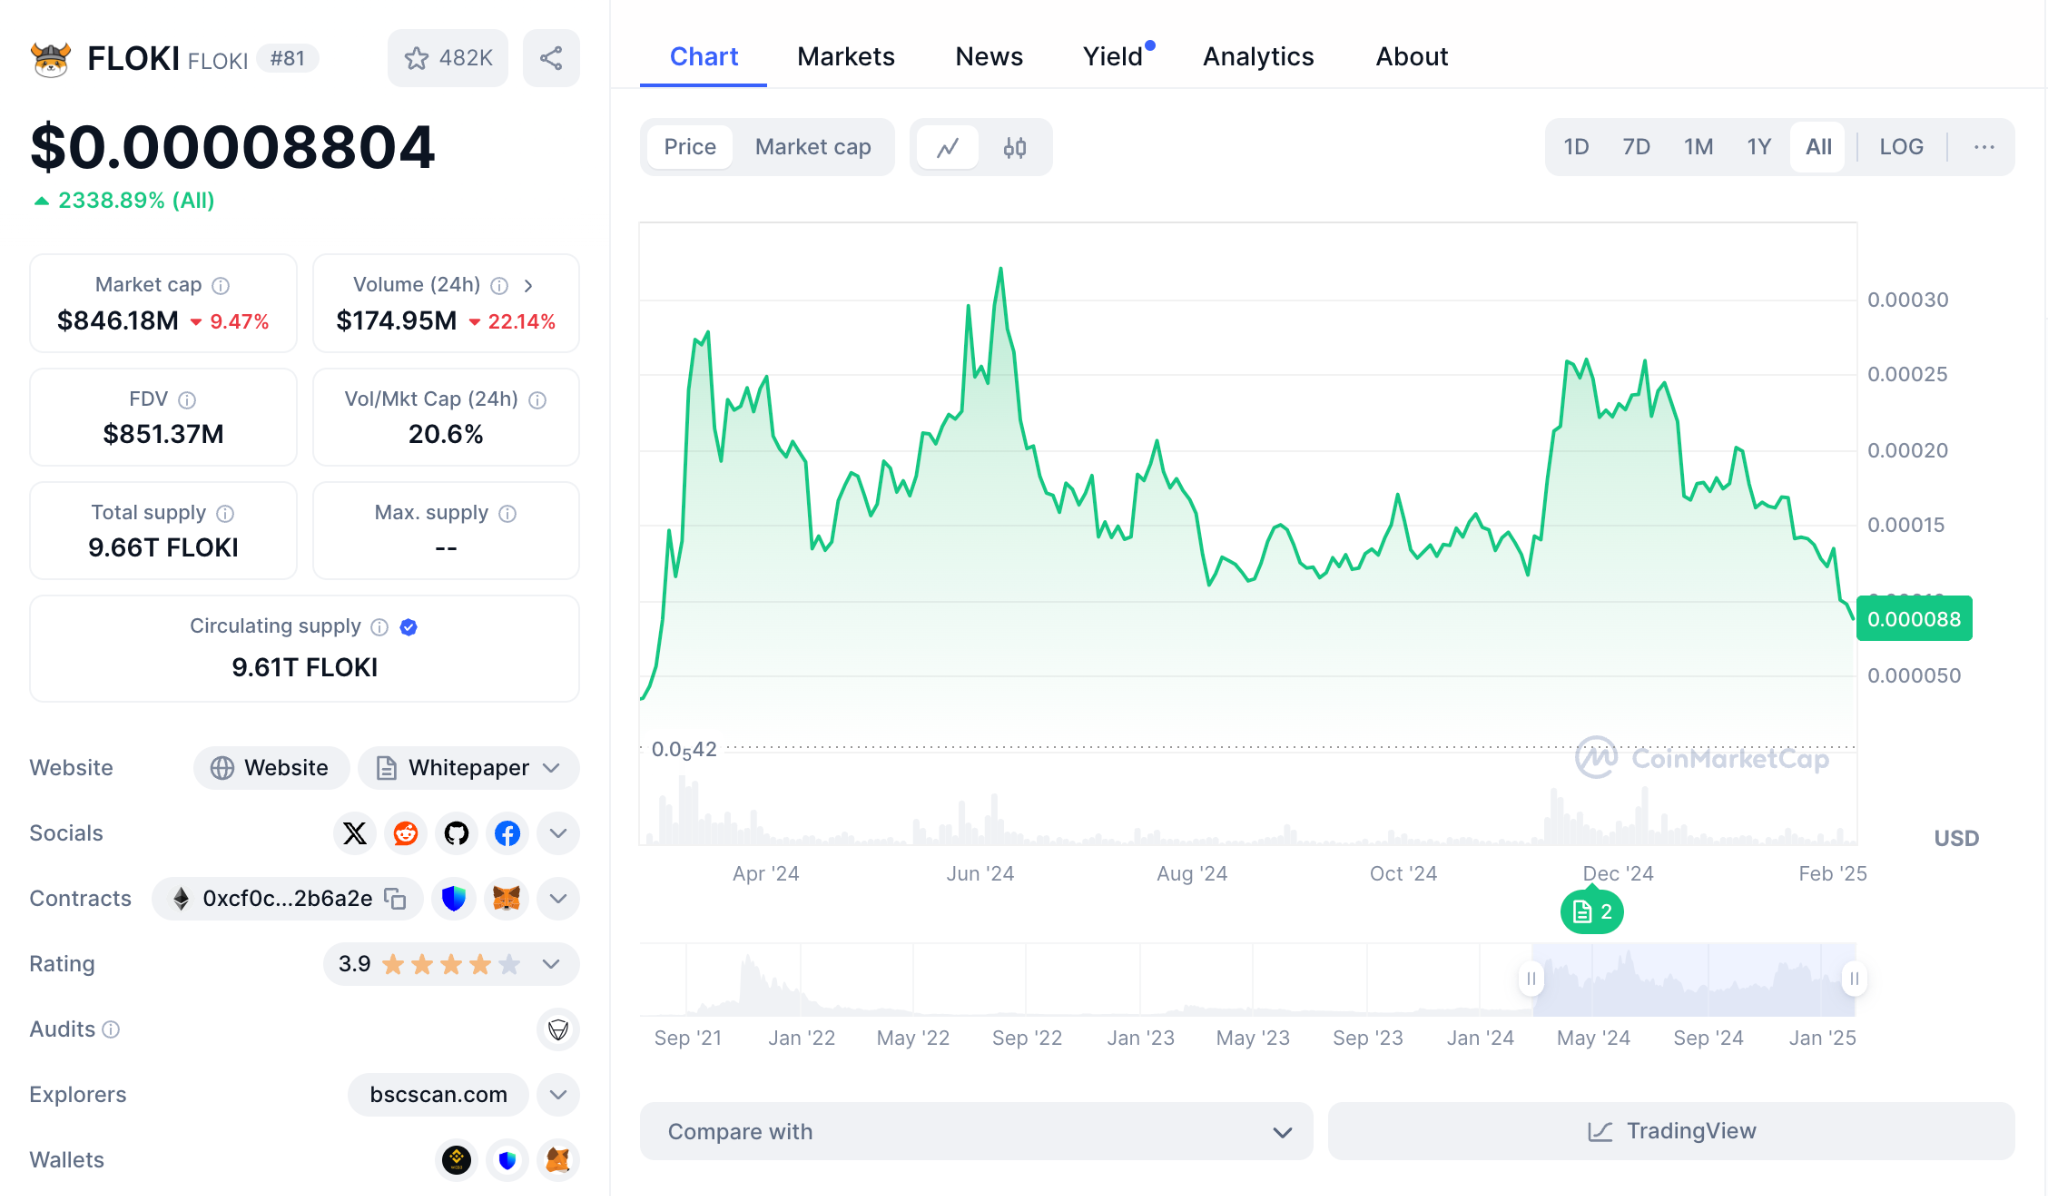
Task: Click the blue shield icon in Contracts
Action: point(454,899)
